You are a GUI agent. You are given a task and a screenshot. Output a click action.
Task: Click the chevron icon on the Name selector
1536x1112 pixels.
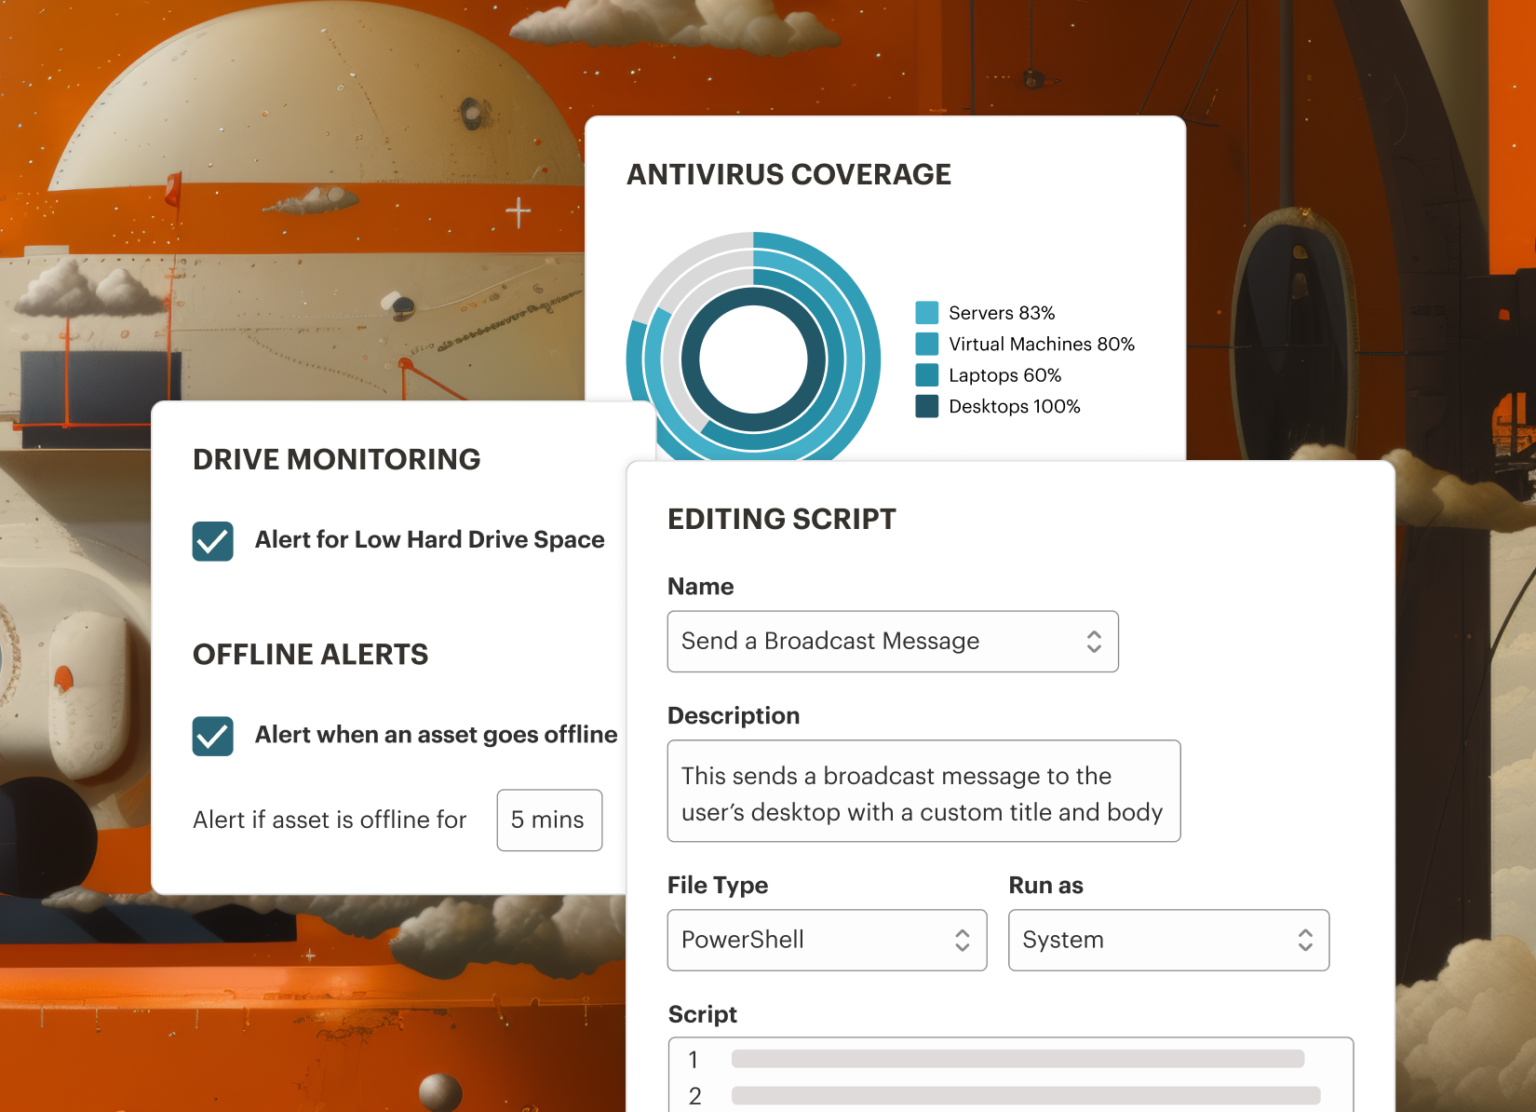point(1095,641)
